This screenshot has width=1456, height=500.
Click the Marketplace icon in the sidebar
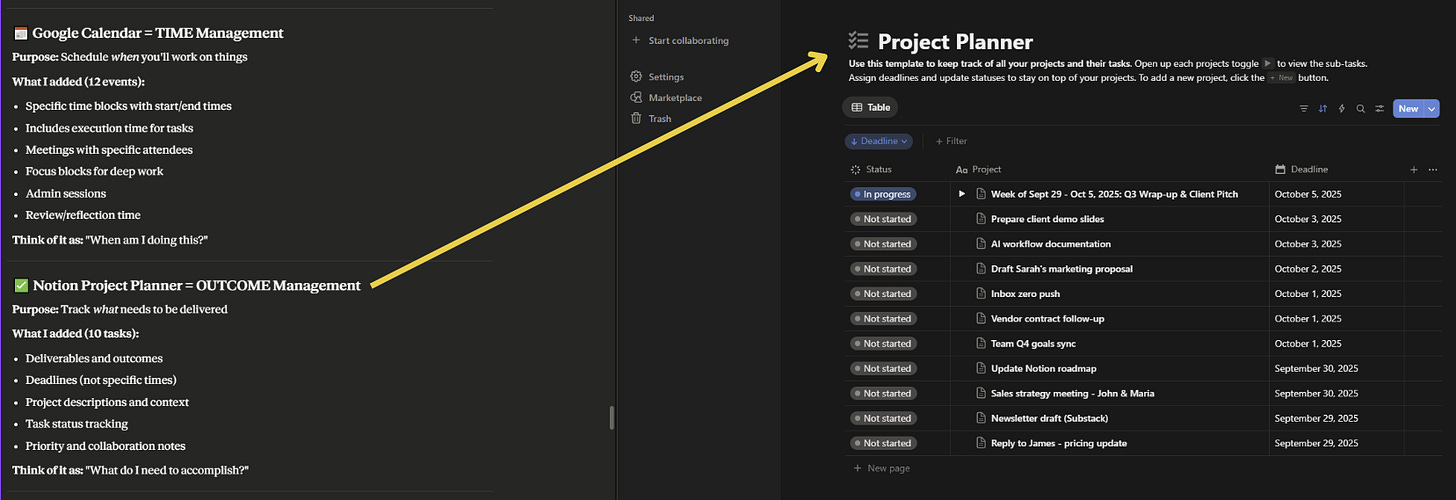[636, 97]
